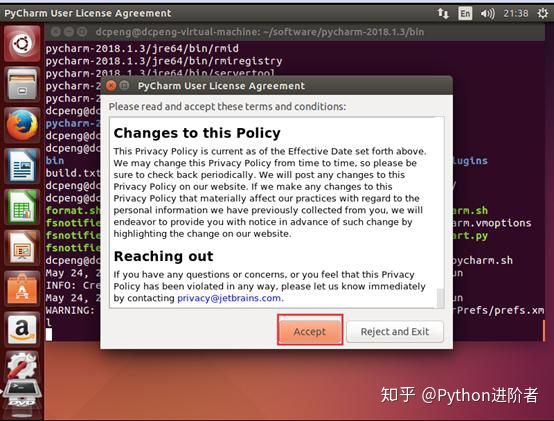This screenshot has height=421, width=554.
Task: Click the terminal line 'pycharm-2018.1.3/jre64/bin/rmiregistry'
Action: tap(164, 61)
